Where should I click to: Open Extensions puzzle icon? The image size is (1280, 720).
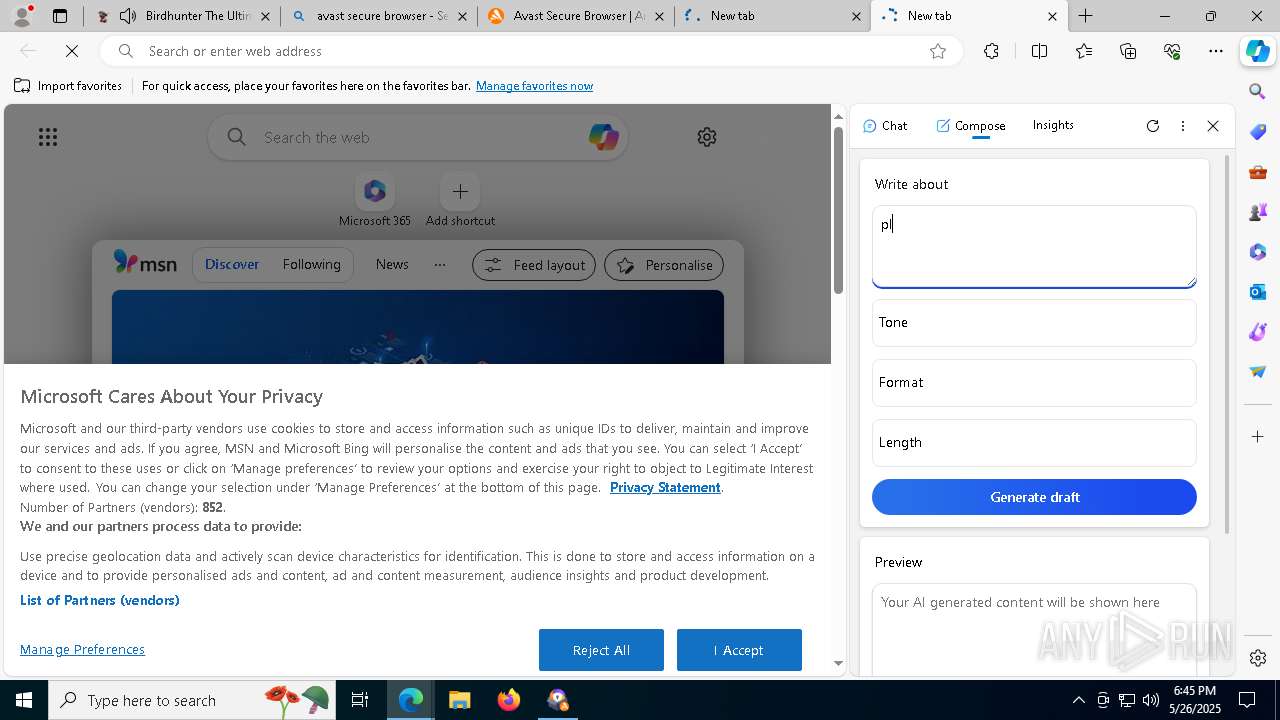tap(991, 51)
